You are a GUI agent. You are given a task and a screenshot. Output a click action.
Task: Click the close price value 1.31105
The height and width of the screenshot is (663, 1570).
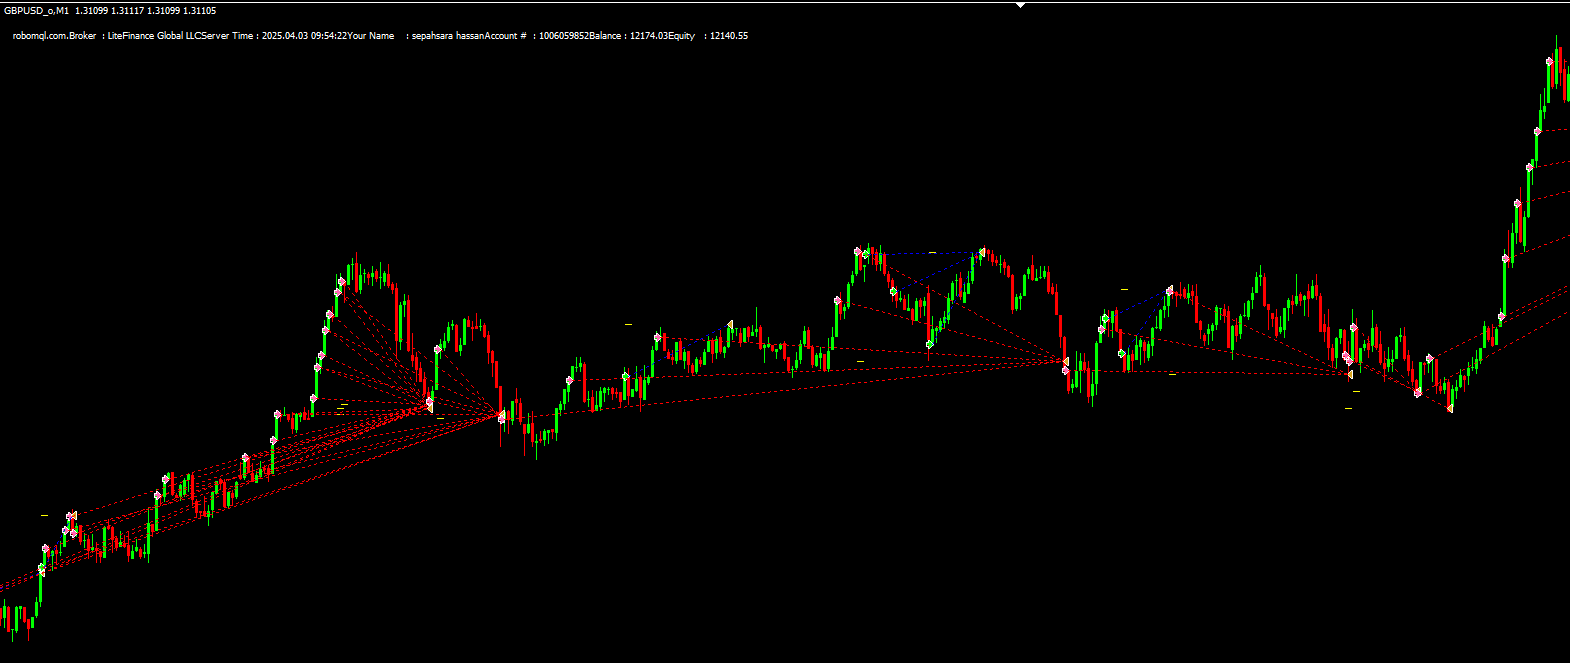pos(199,11)
